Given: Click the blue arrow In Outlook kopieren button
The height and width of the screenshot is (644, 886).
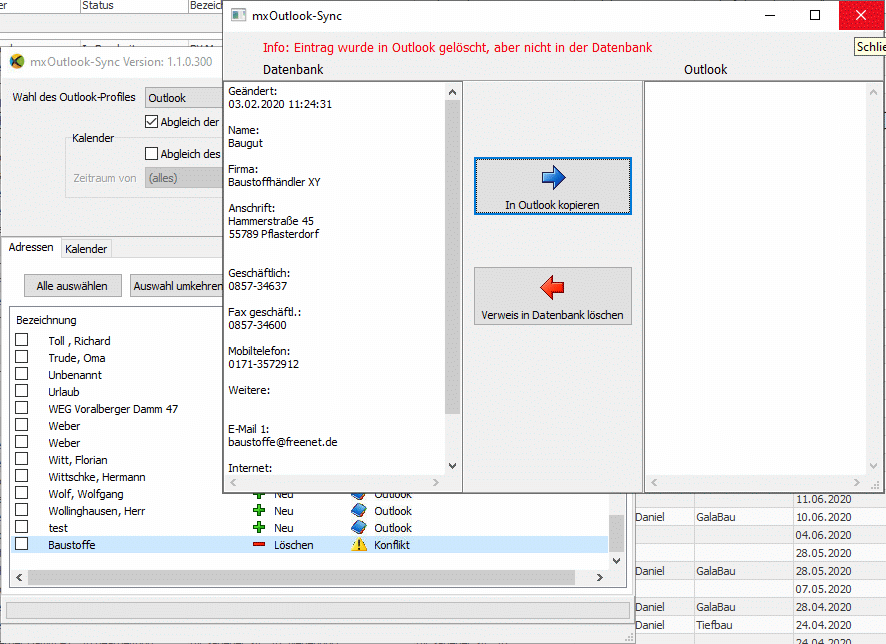Looking at the screenshot, I should [x=553, y=186].
